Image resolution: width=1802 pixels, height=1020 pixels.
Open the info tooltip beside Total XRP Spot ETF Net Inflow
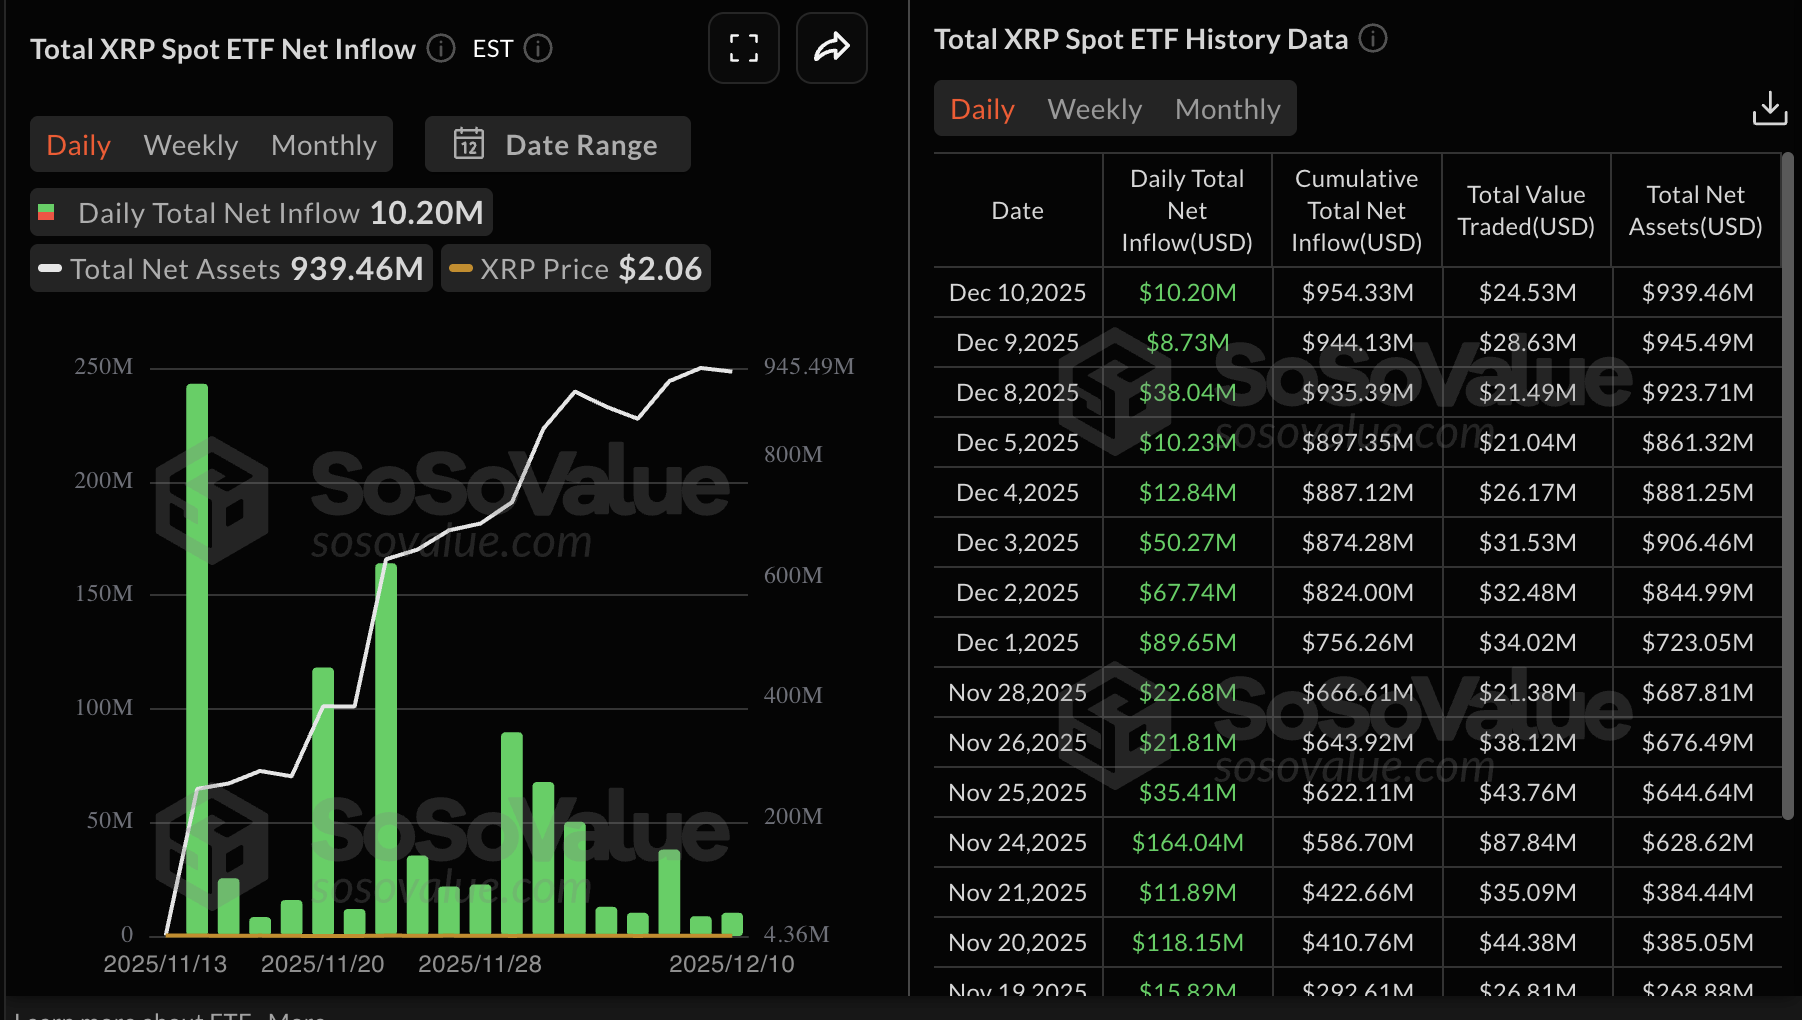tap(439, 48)
